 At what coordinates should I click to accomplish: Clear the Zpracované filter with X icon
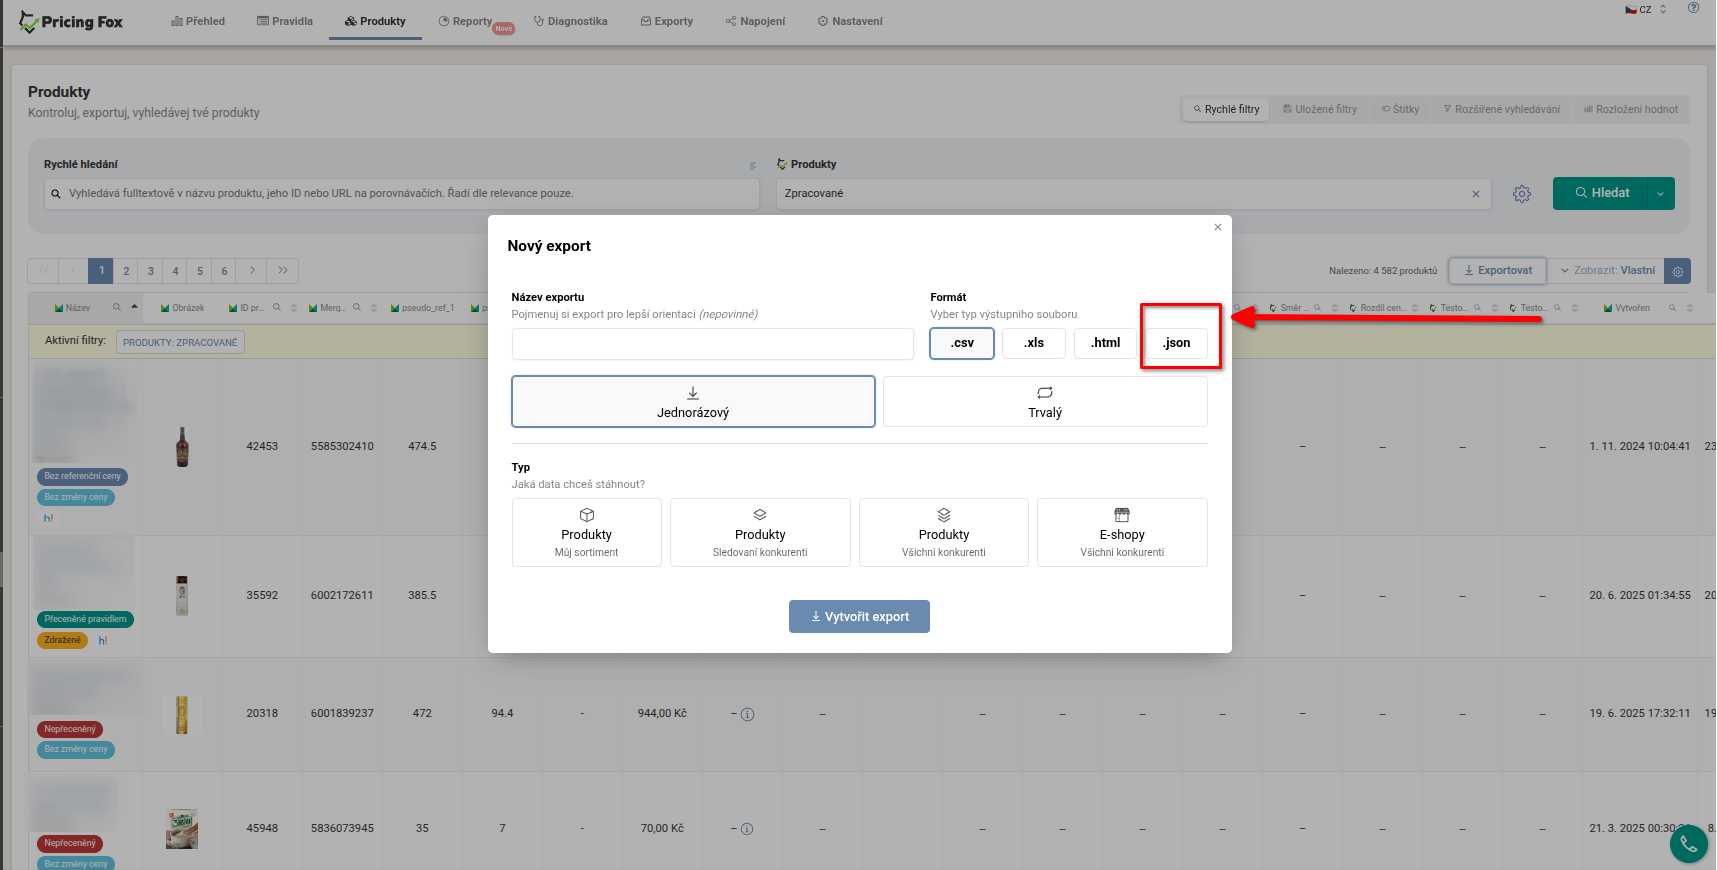click(x=1475, y=194)
